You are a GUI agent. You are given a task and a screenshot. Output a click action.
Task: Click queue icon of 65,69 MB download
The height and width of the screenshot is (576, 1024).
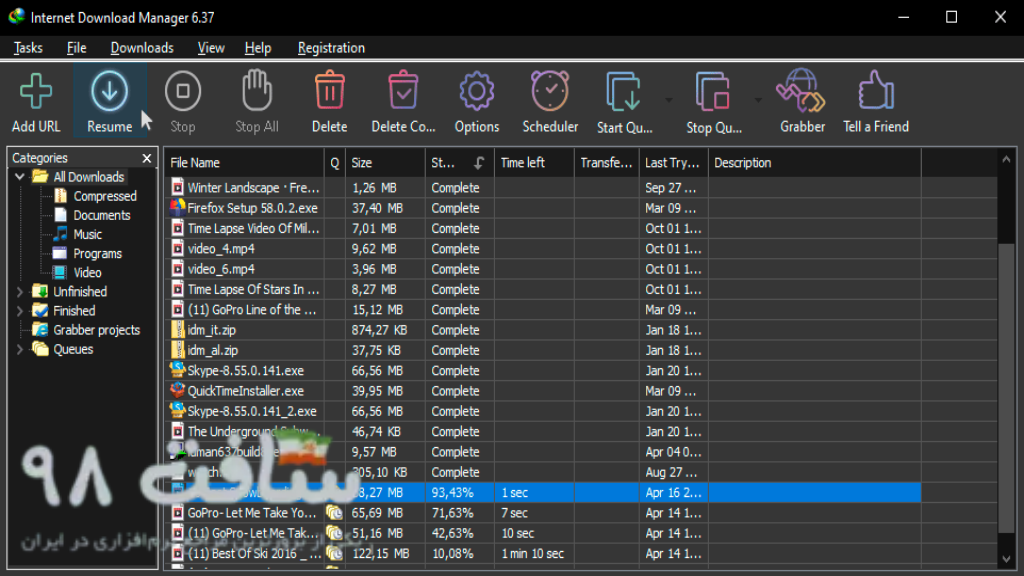pyautogui.click(x=334, y=513)
